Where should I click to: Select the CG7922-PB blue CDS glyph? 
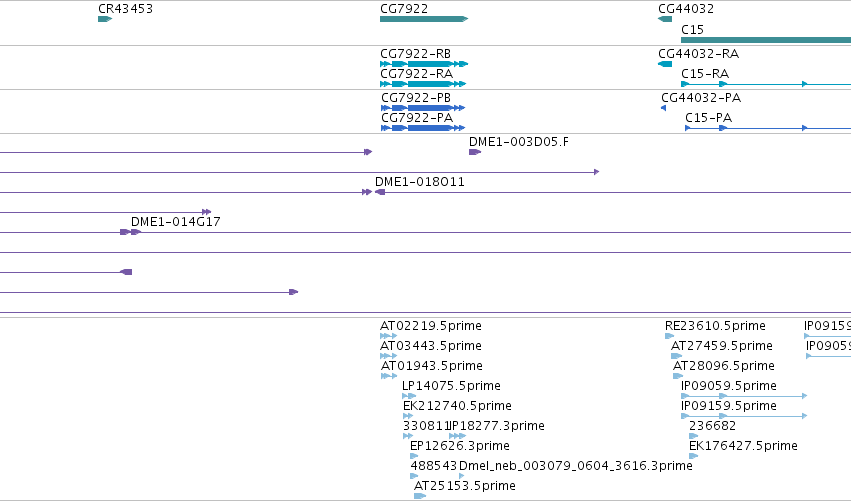(x=423, y=108)
